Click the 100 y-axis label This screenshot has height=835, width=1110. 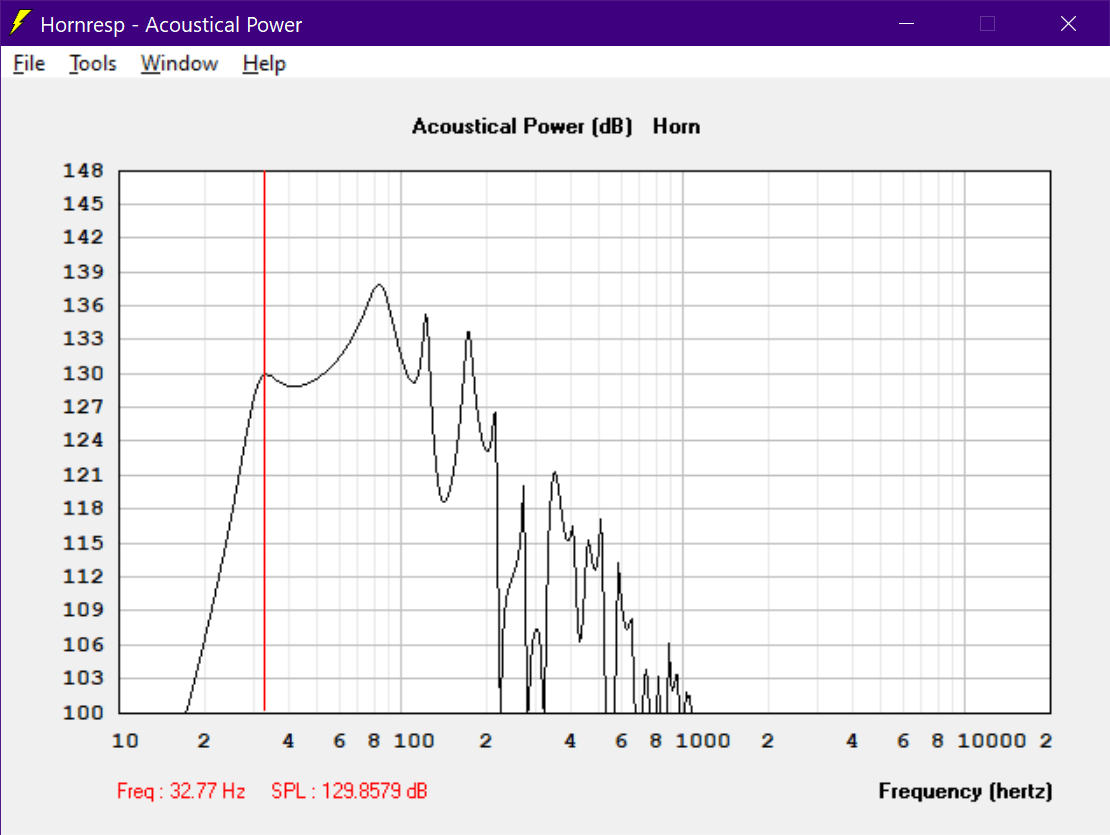[x=83, y=712]
